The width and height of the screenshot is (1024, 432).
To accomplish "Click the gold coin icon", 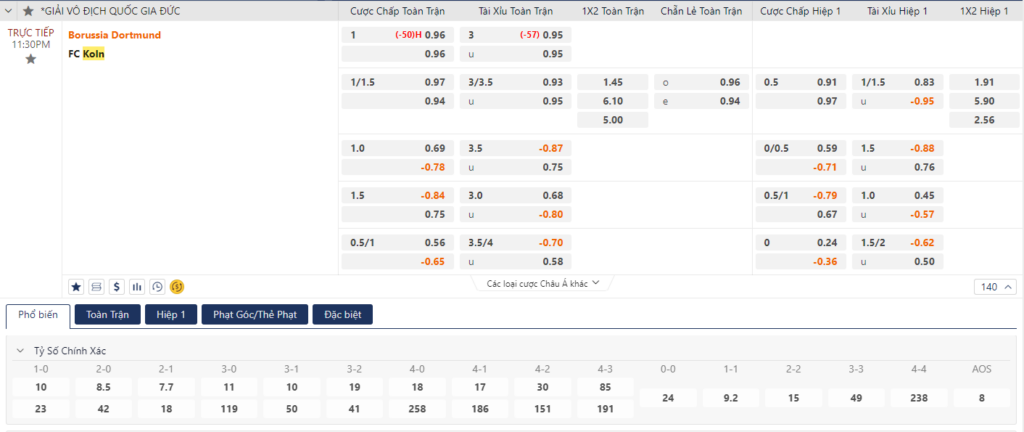I will 177,286.
